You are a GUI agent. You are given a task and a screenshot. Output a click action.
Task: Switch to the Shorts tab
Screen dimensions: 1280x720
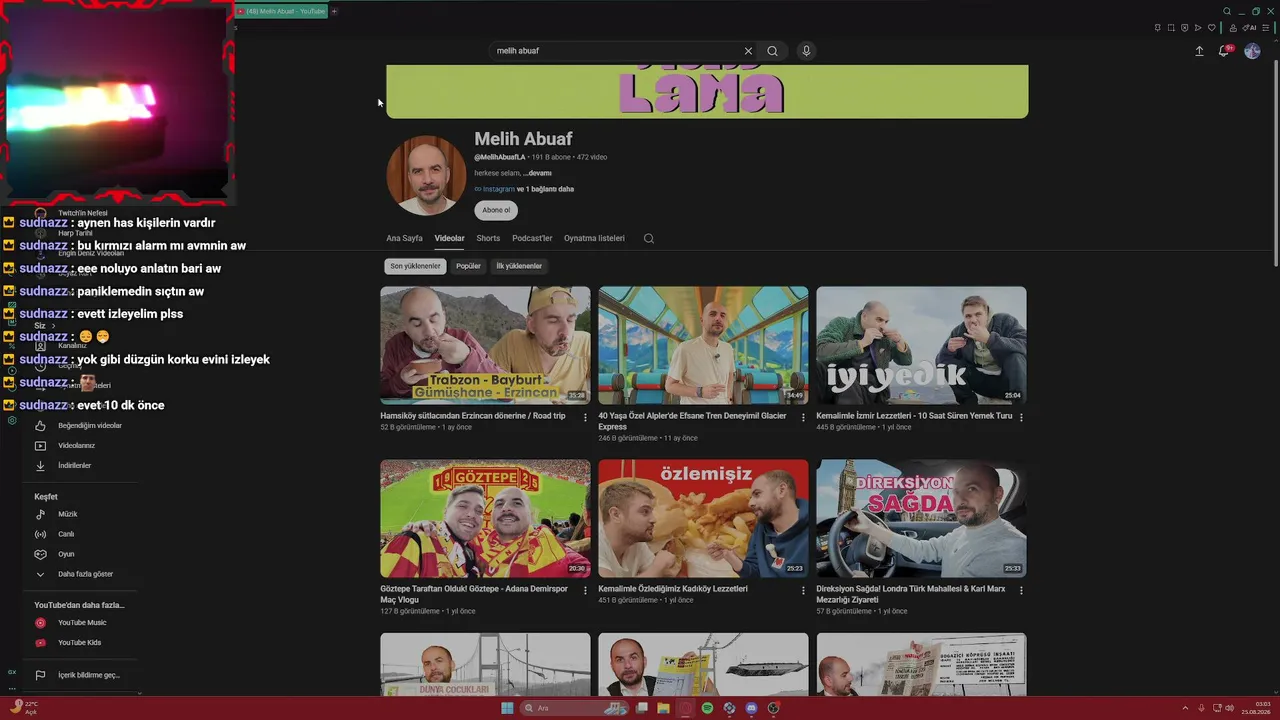(x=488, y=239)
